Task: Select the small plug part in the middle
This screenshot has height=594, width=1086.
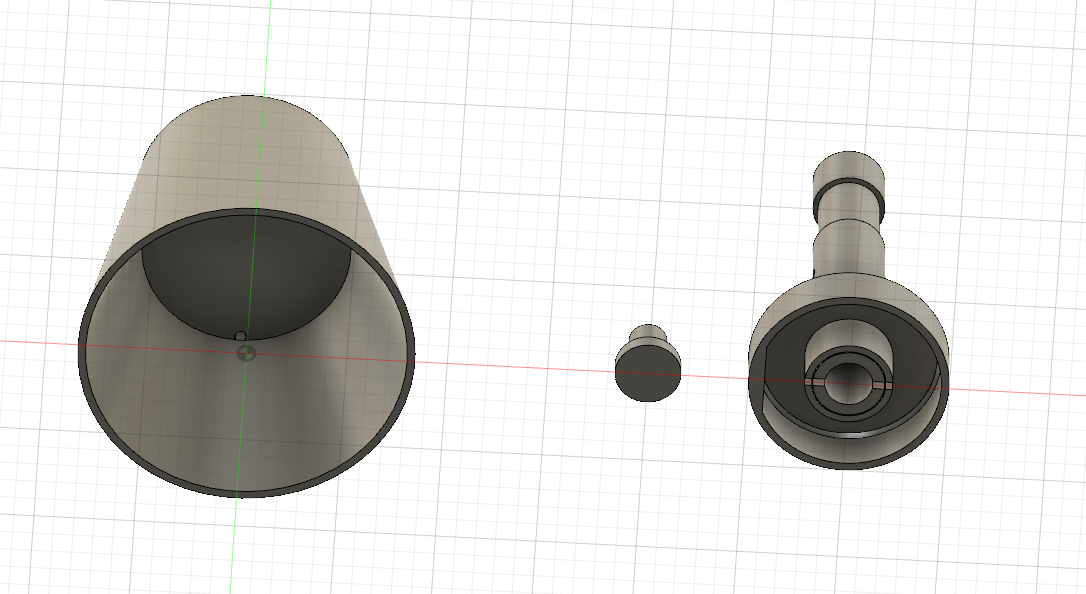Action: (648, 362)
